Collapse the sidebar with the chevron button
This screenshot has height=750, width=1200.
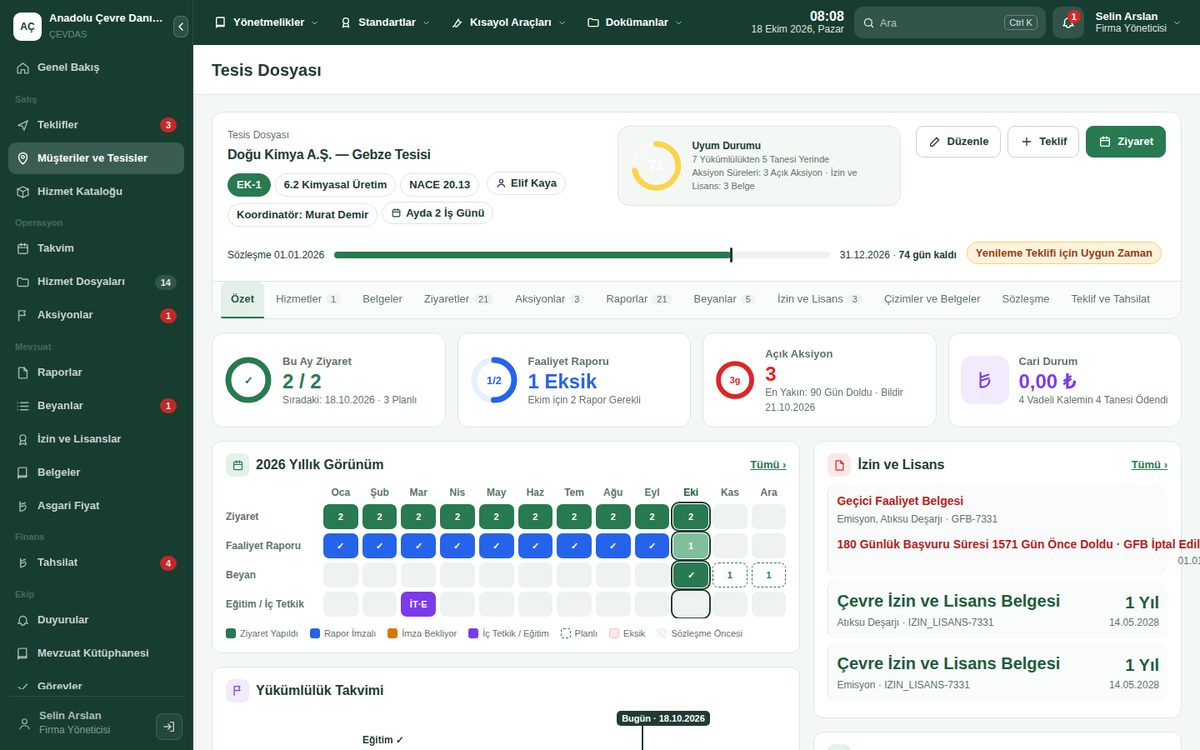(x=180, y=27)
